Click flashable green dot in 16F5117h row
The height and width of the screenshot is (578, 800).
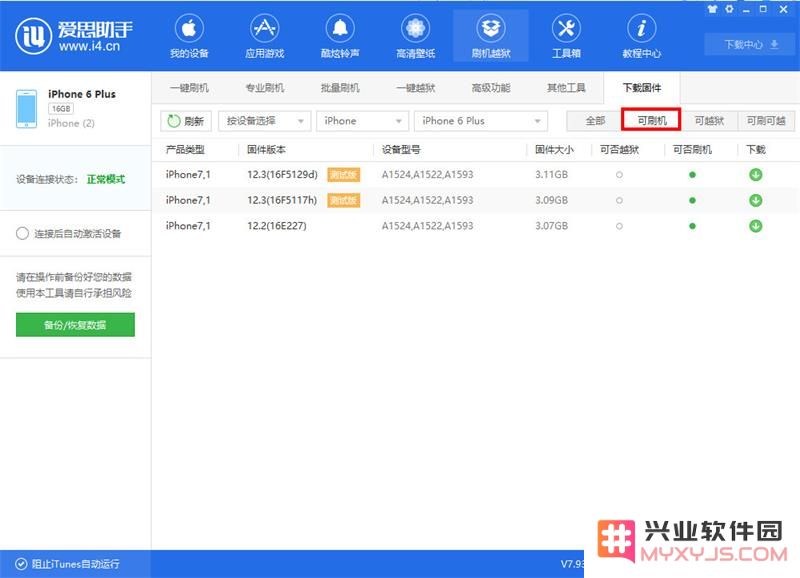click(692, 200)
